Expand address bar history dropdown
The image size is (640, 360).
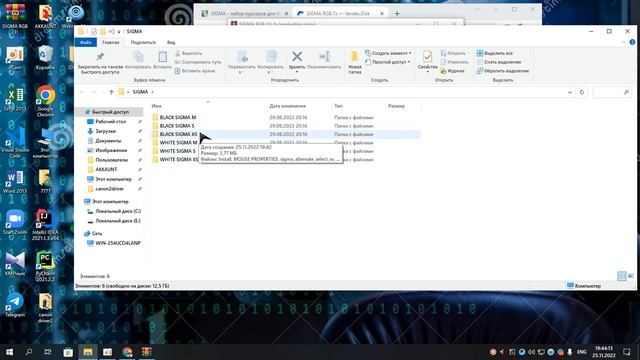(570, 92)
